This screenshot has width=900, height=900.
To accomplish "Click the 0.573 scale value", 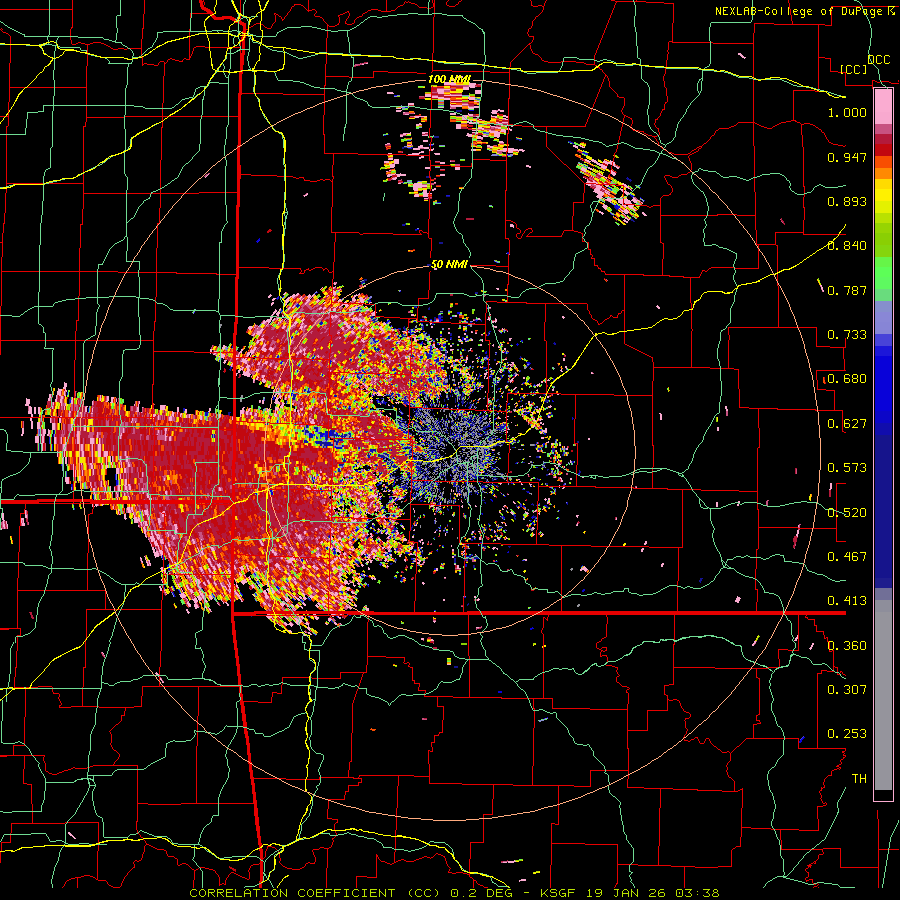I will tap(847, 468).
